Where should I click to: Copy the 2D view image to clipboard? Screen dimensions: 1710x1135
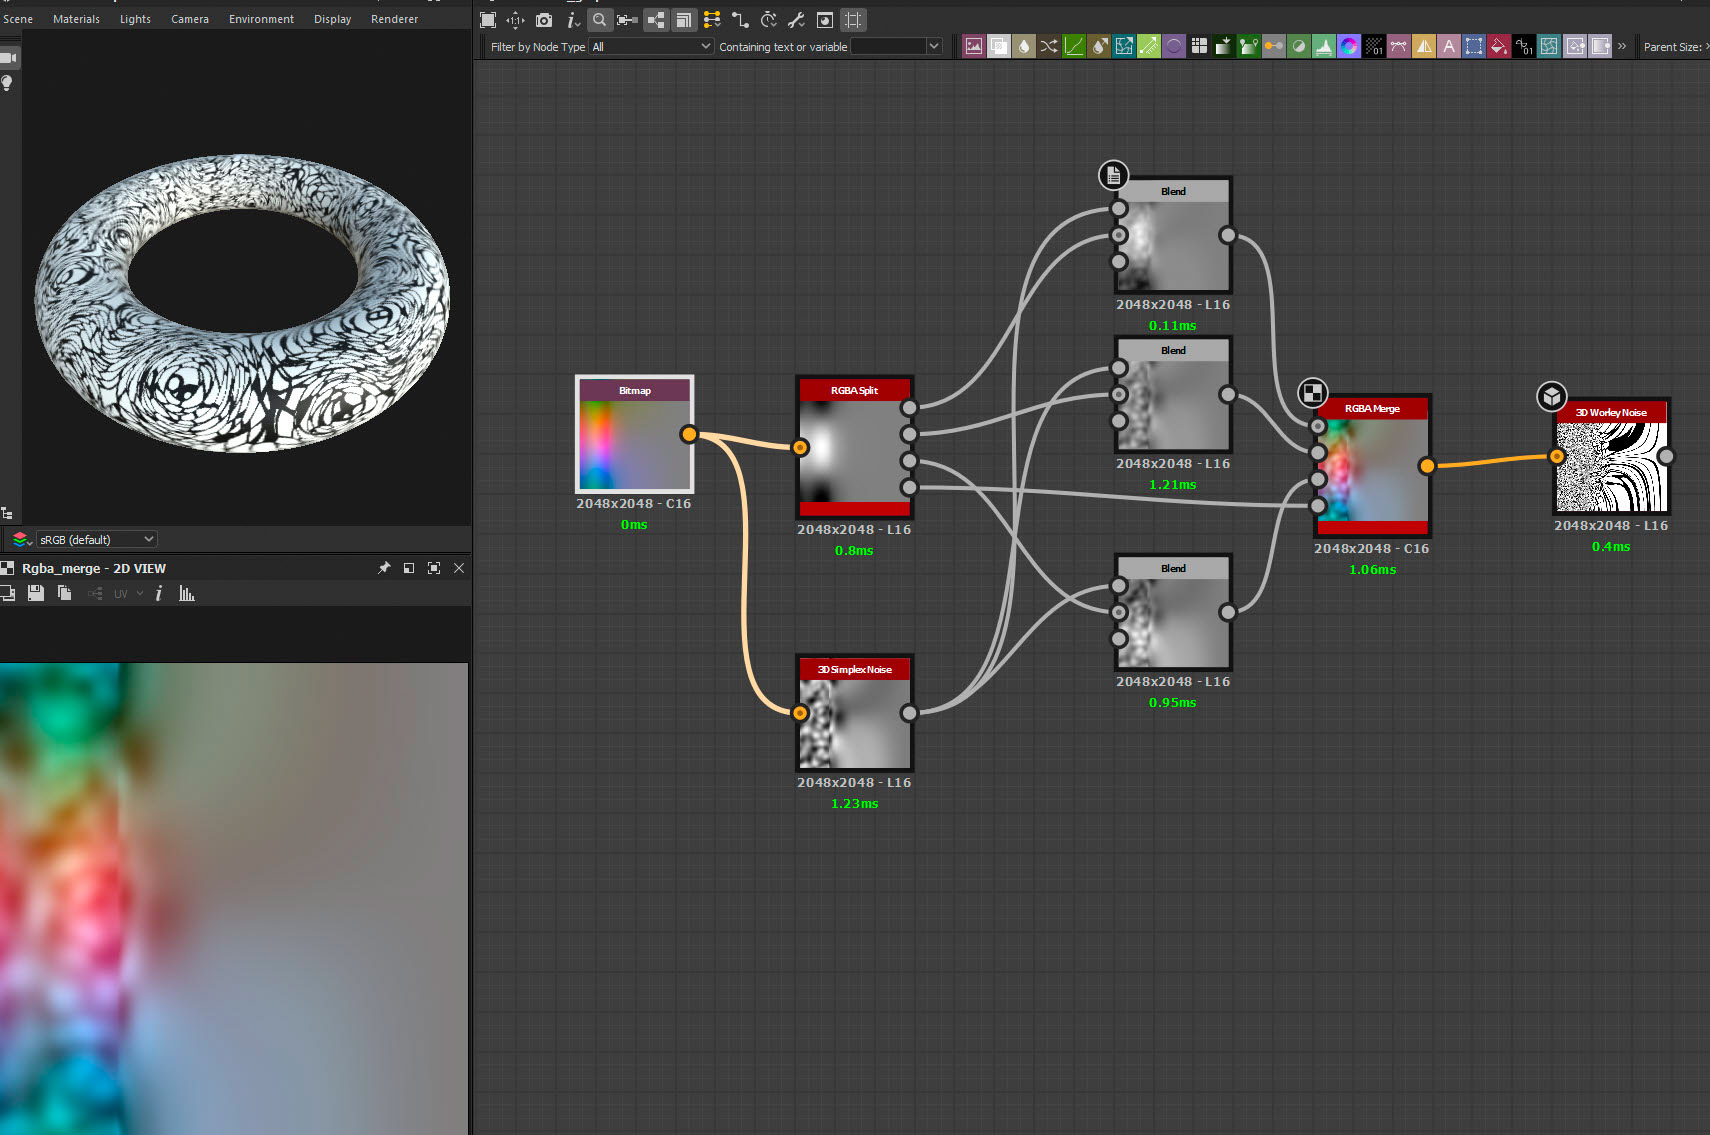(64, 593)
